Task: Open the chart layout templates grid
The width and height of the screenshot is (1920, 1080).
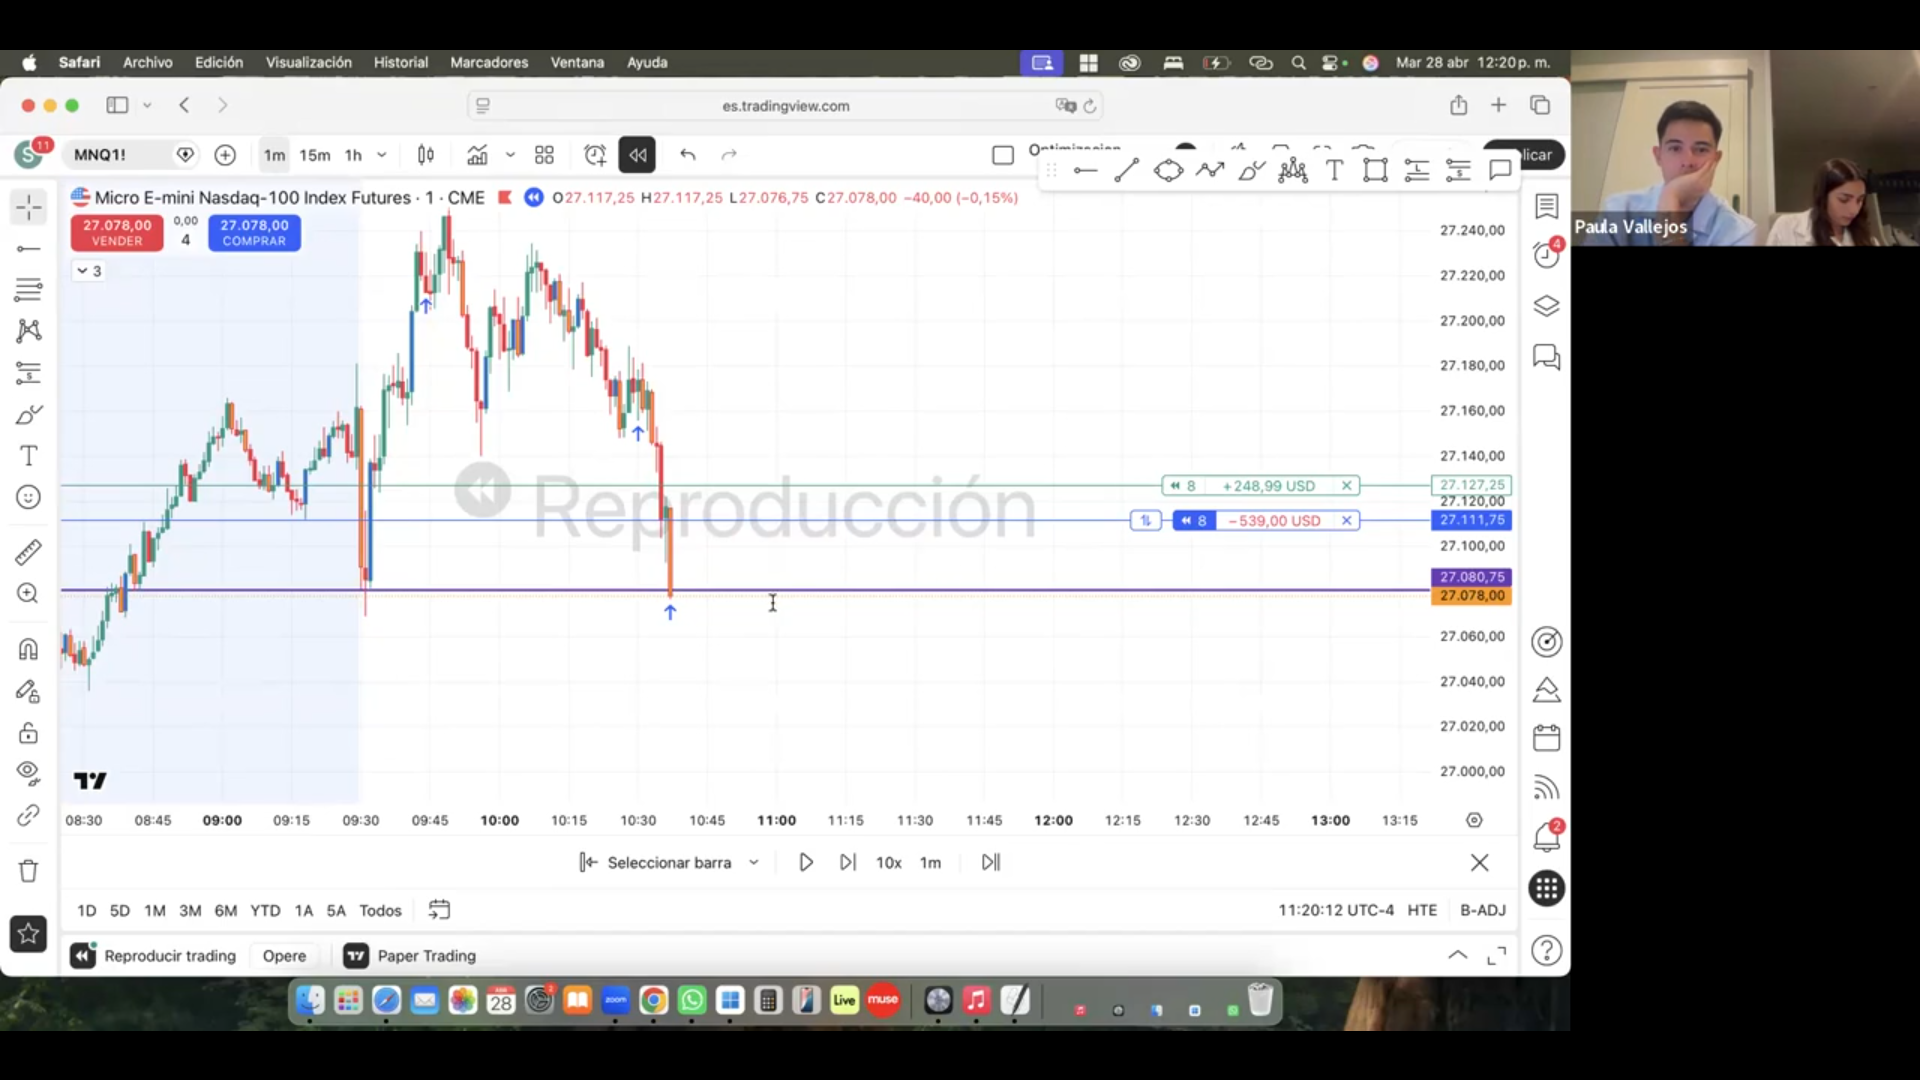Action: (x=544, y=155)
